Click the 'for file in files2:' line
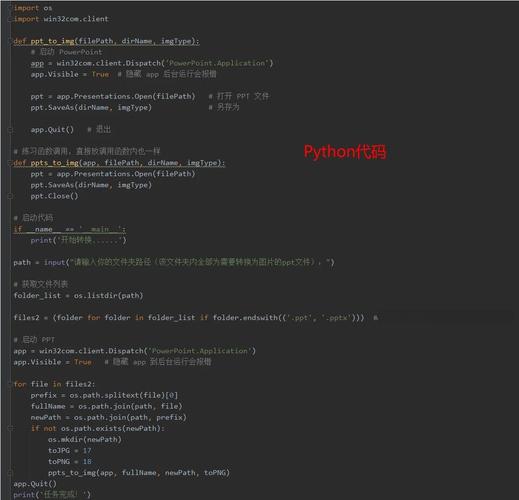 pyautogui.click(x=54, y=384)
